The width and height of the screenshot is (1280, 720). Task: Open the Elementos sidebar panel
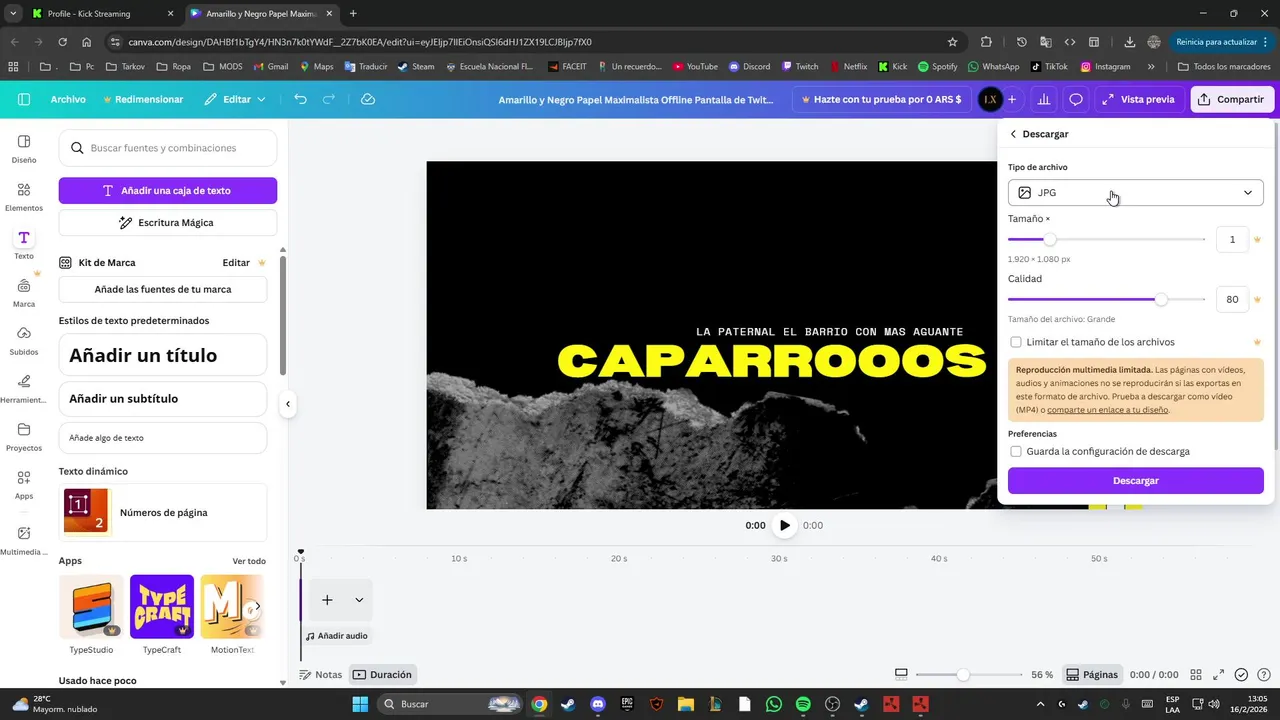(x=24, y=197)
